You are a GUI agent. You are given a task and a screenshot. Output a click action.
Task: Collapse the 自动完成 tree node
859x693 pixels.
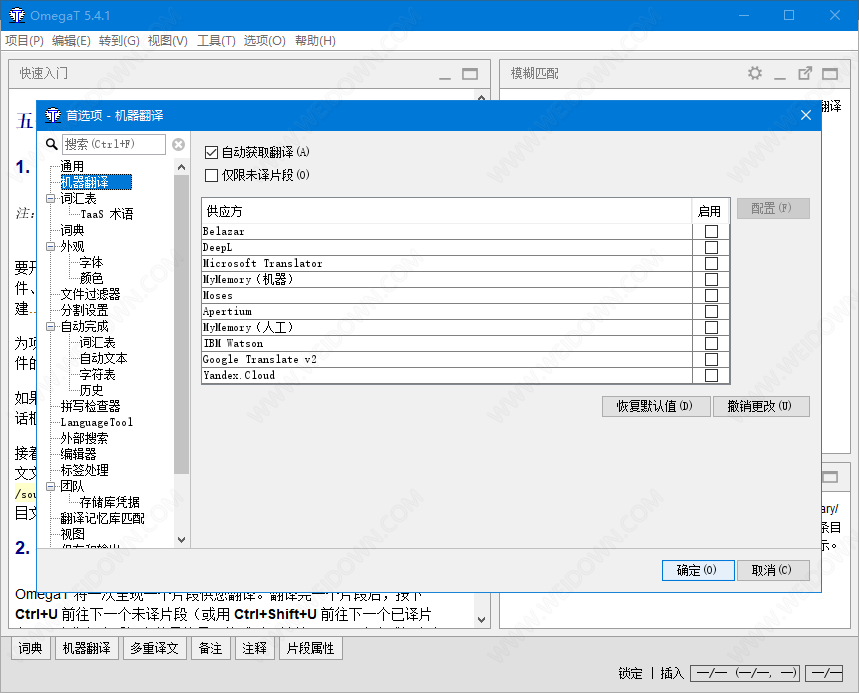pos(51,327)
